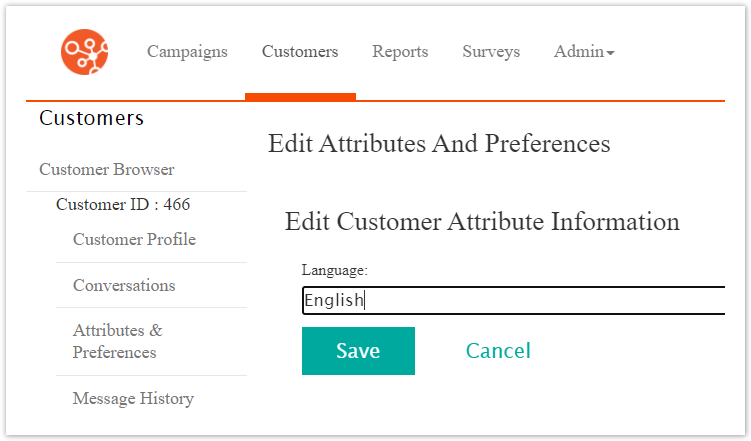
Task: Open Customer Browser in the sidebar
Action: click(x=107, y=169)
